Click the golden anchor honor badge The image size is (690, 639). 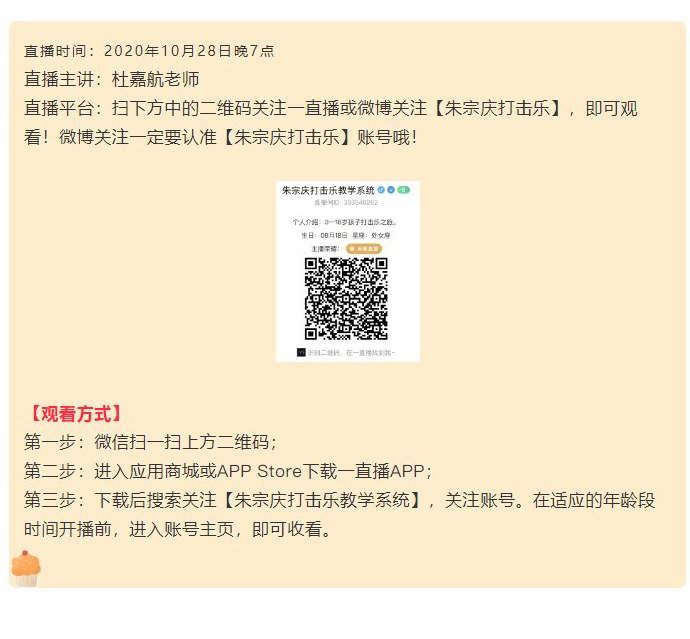pyautogui.click(x=364, y=249)
